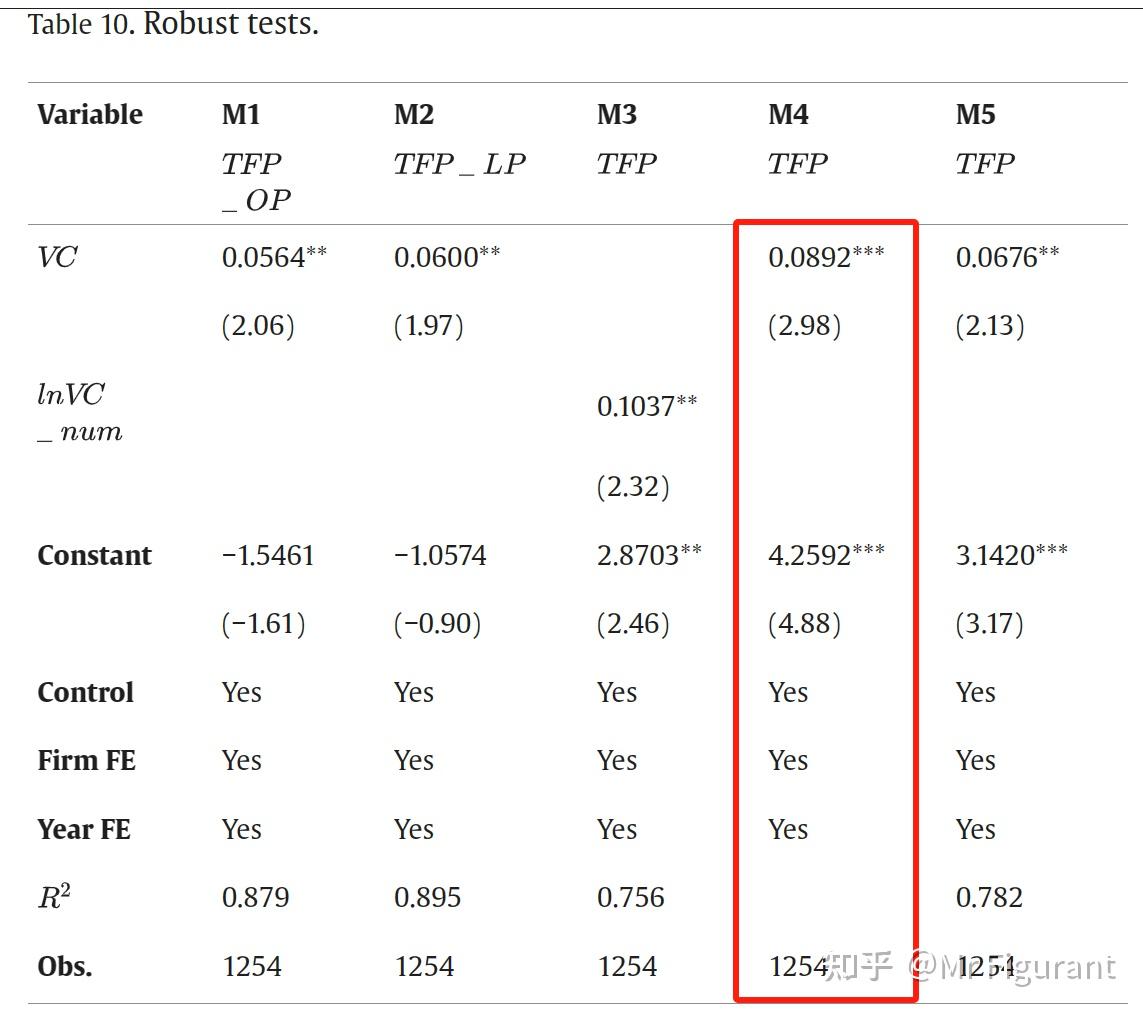Viewport: 1143px width, 1017px height.
Task: Click the t-statistic (3.17) in M5
Action: coord(989,624)
